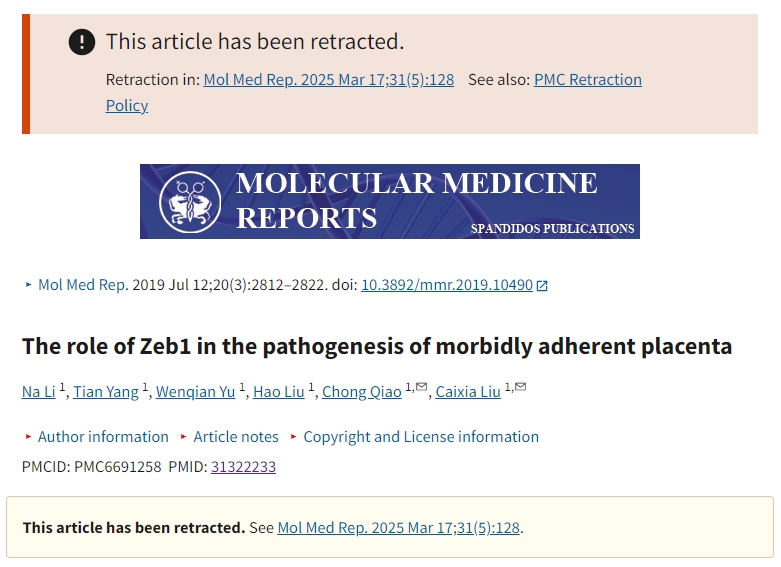
Task: Click the external link icon beside DOI
Action: pos(542,285)
